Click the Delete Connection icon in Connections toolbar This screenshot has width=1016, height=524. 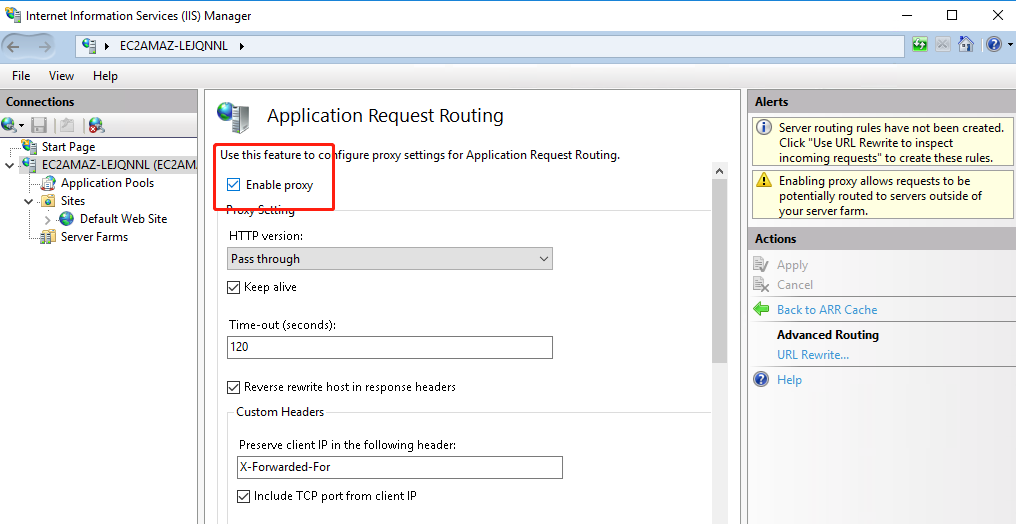click(95, 125)
